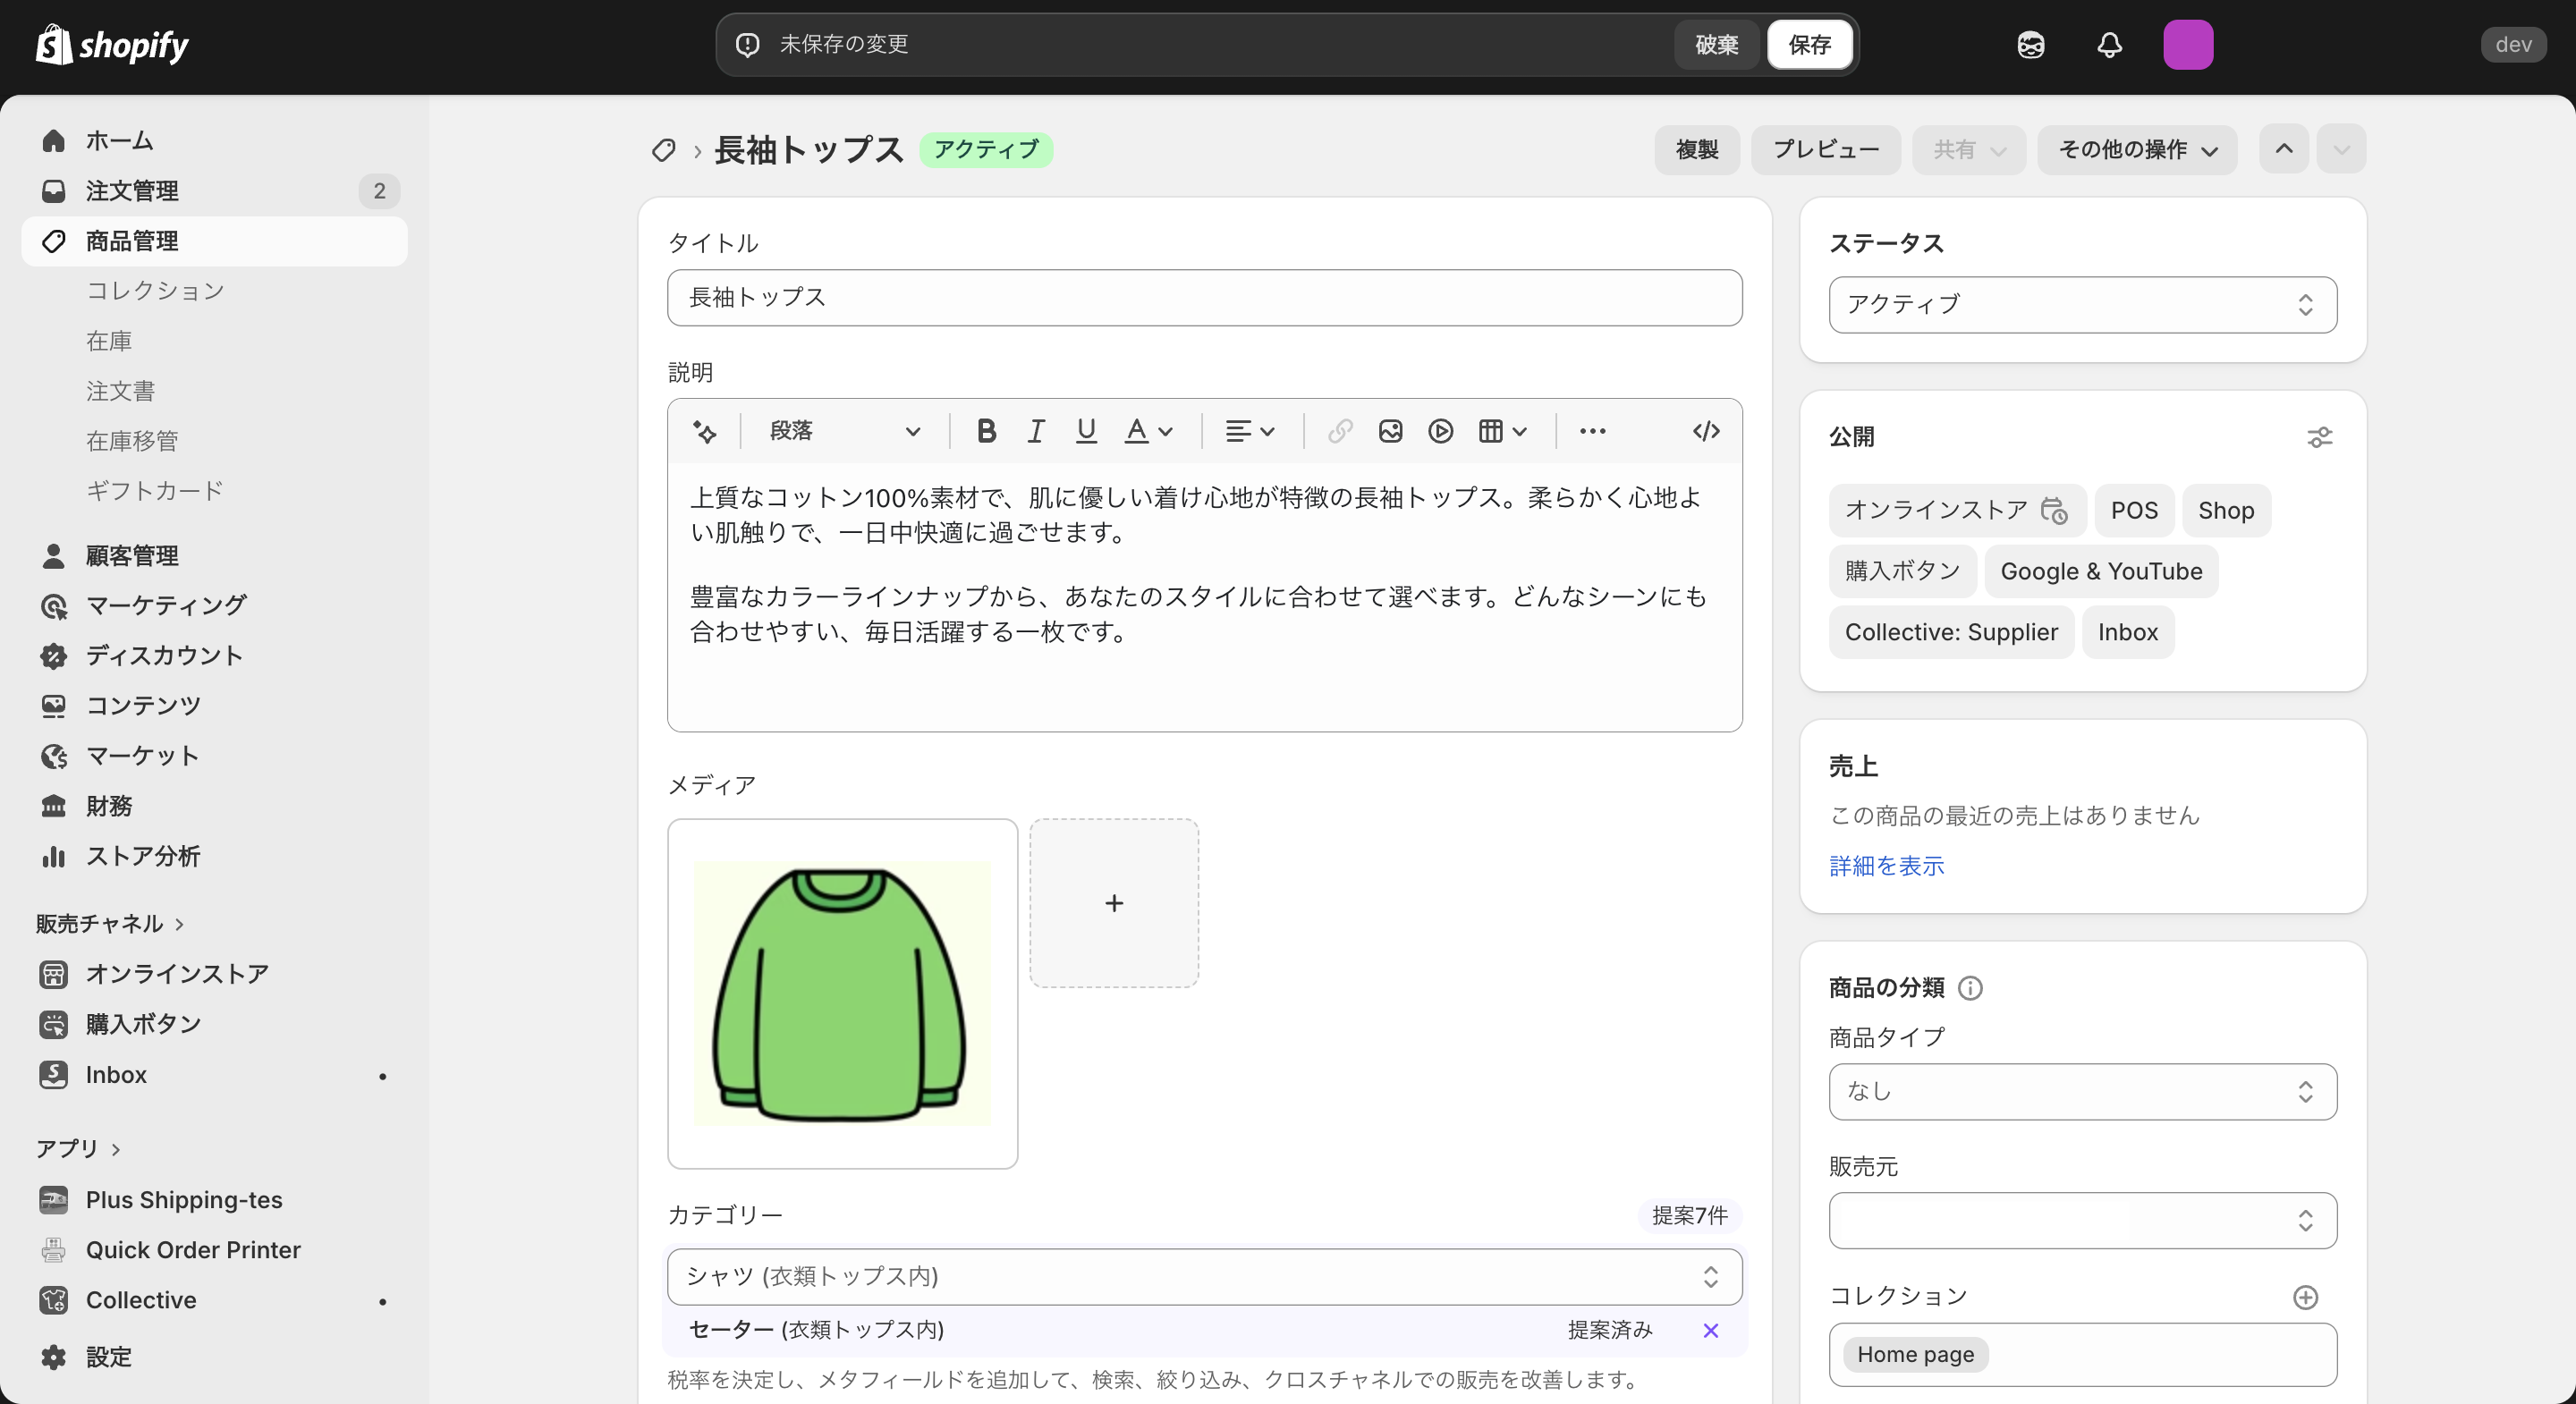Insert a video into the product description

click(1440, 431)
